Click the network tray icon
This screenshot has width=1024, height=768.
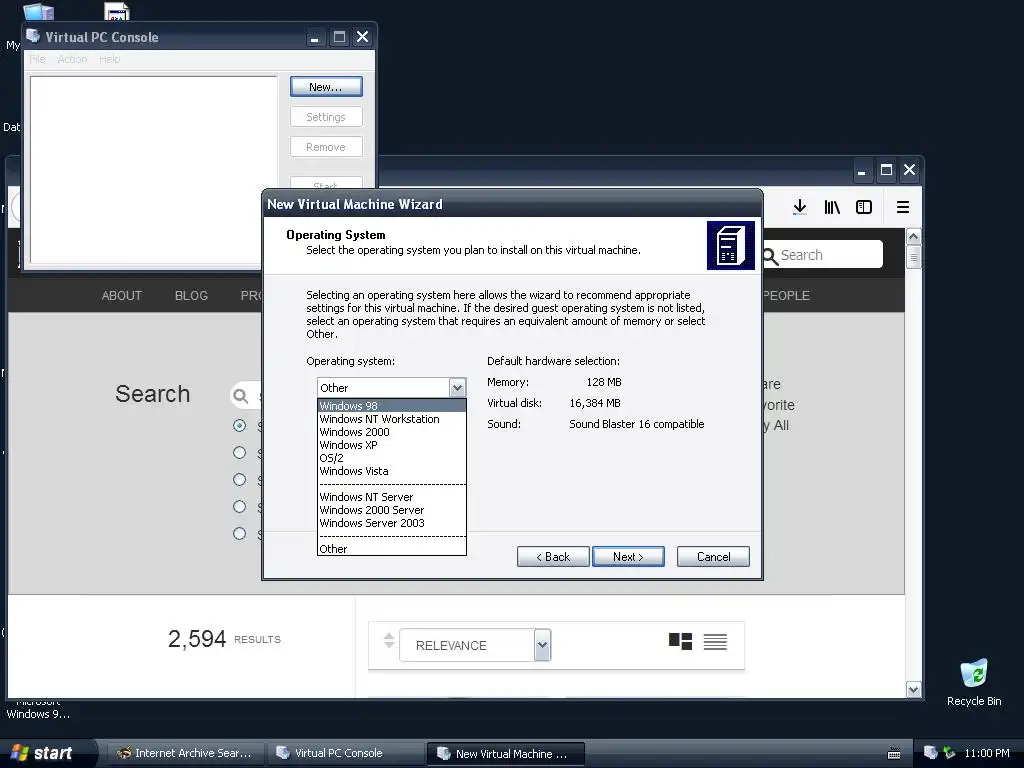pyautogui.click(x=949, y=752)
